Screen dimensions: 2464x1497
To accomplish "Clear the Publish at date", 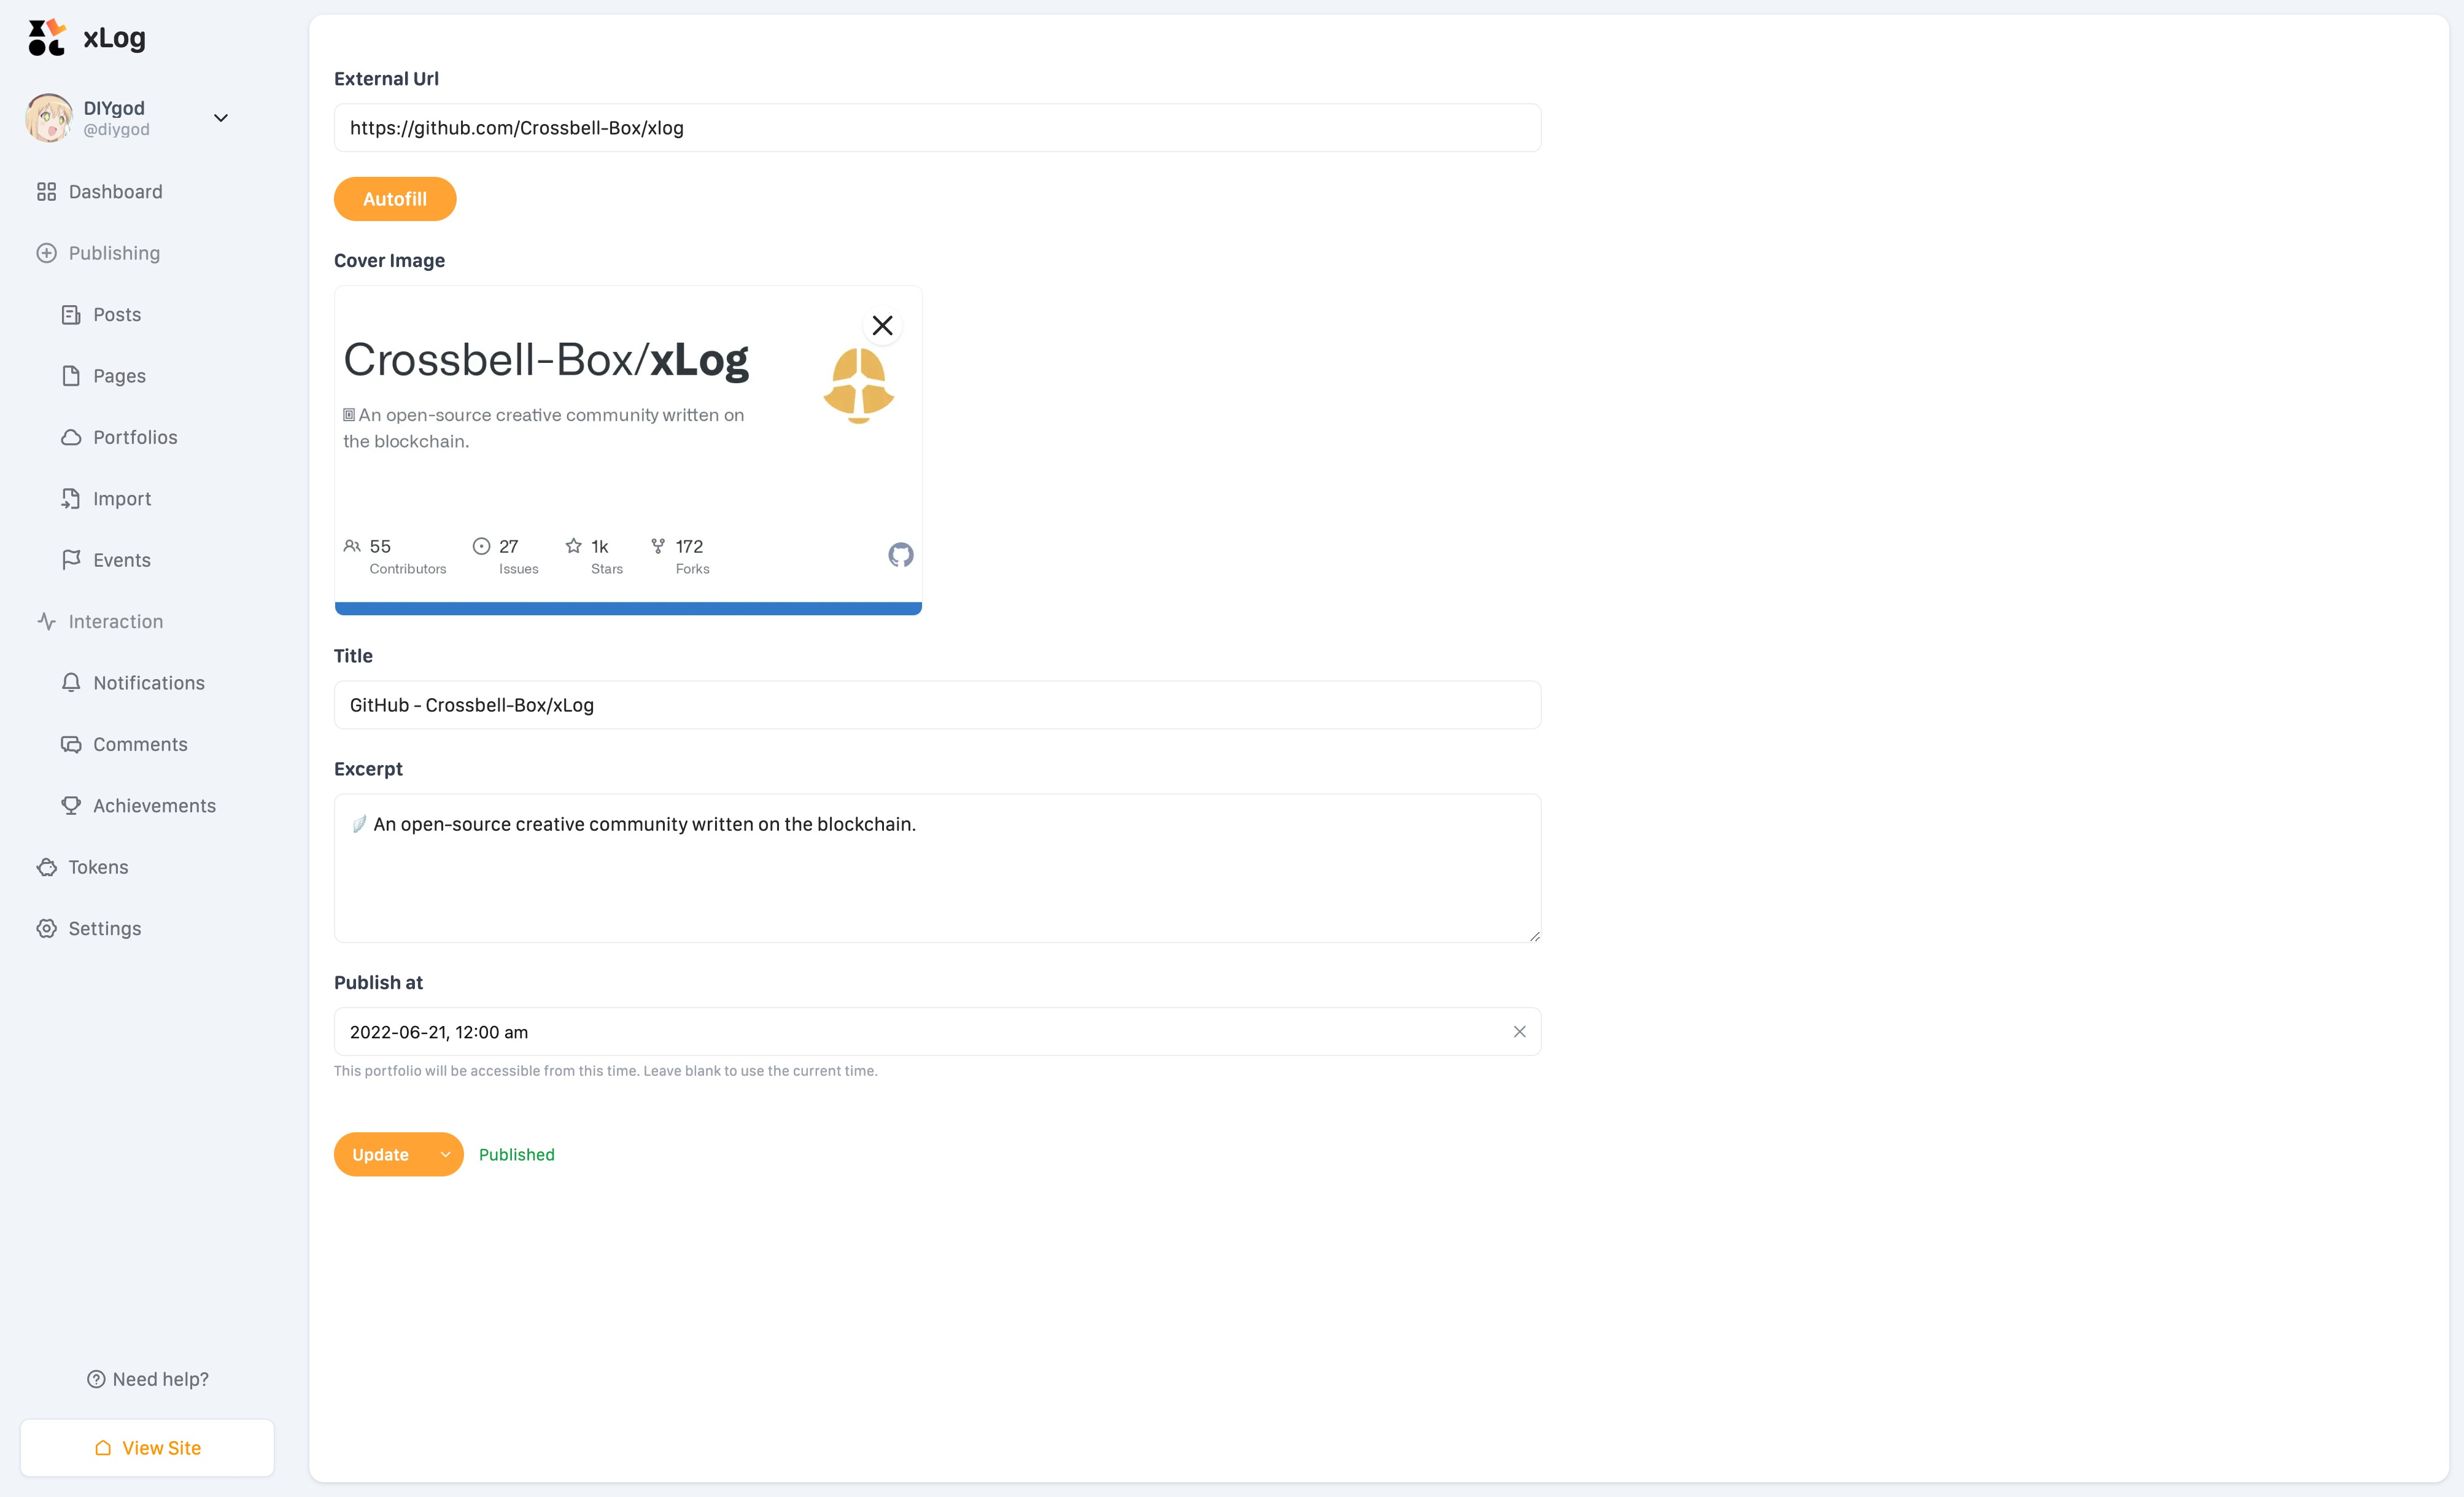I will 1519,1032.
